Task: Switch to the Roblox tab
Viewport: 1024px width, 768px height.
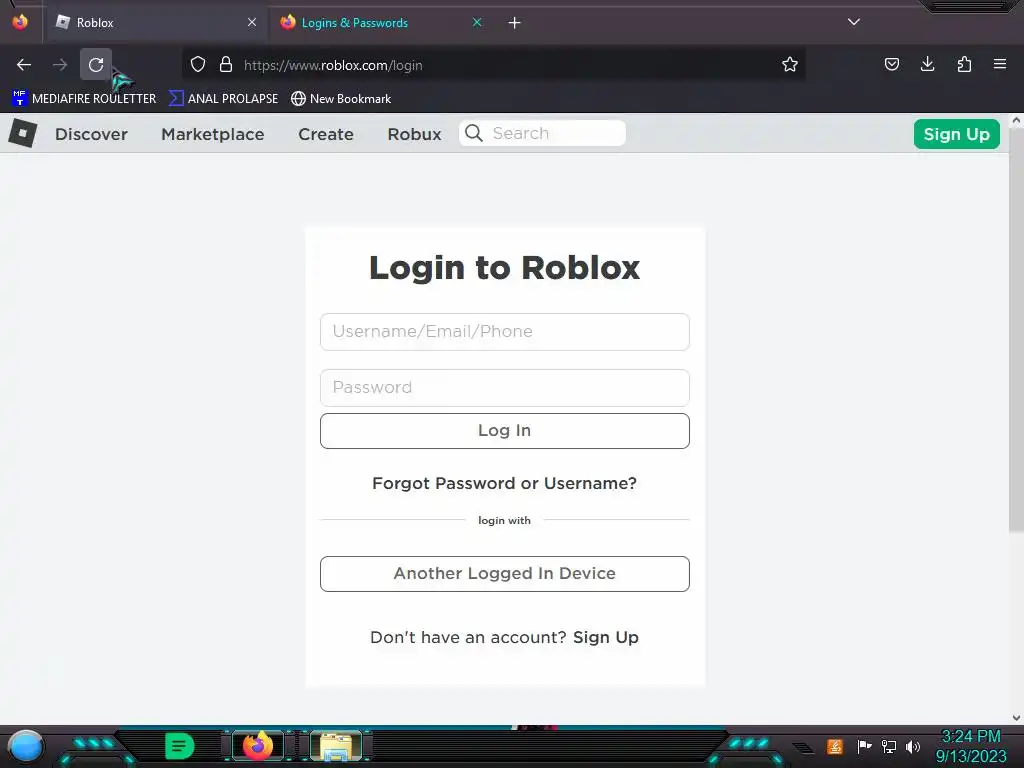Action: coord(155,23)
